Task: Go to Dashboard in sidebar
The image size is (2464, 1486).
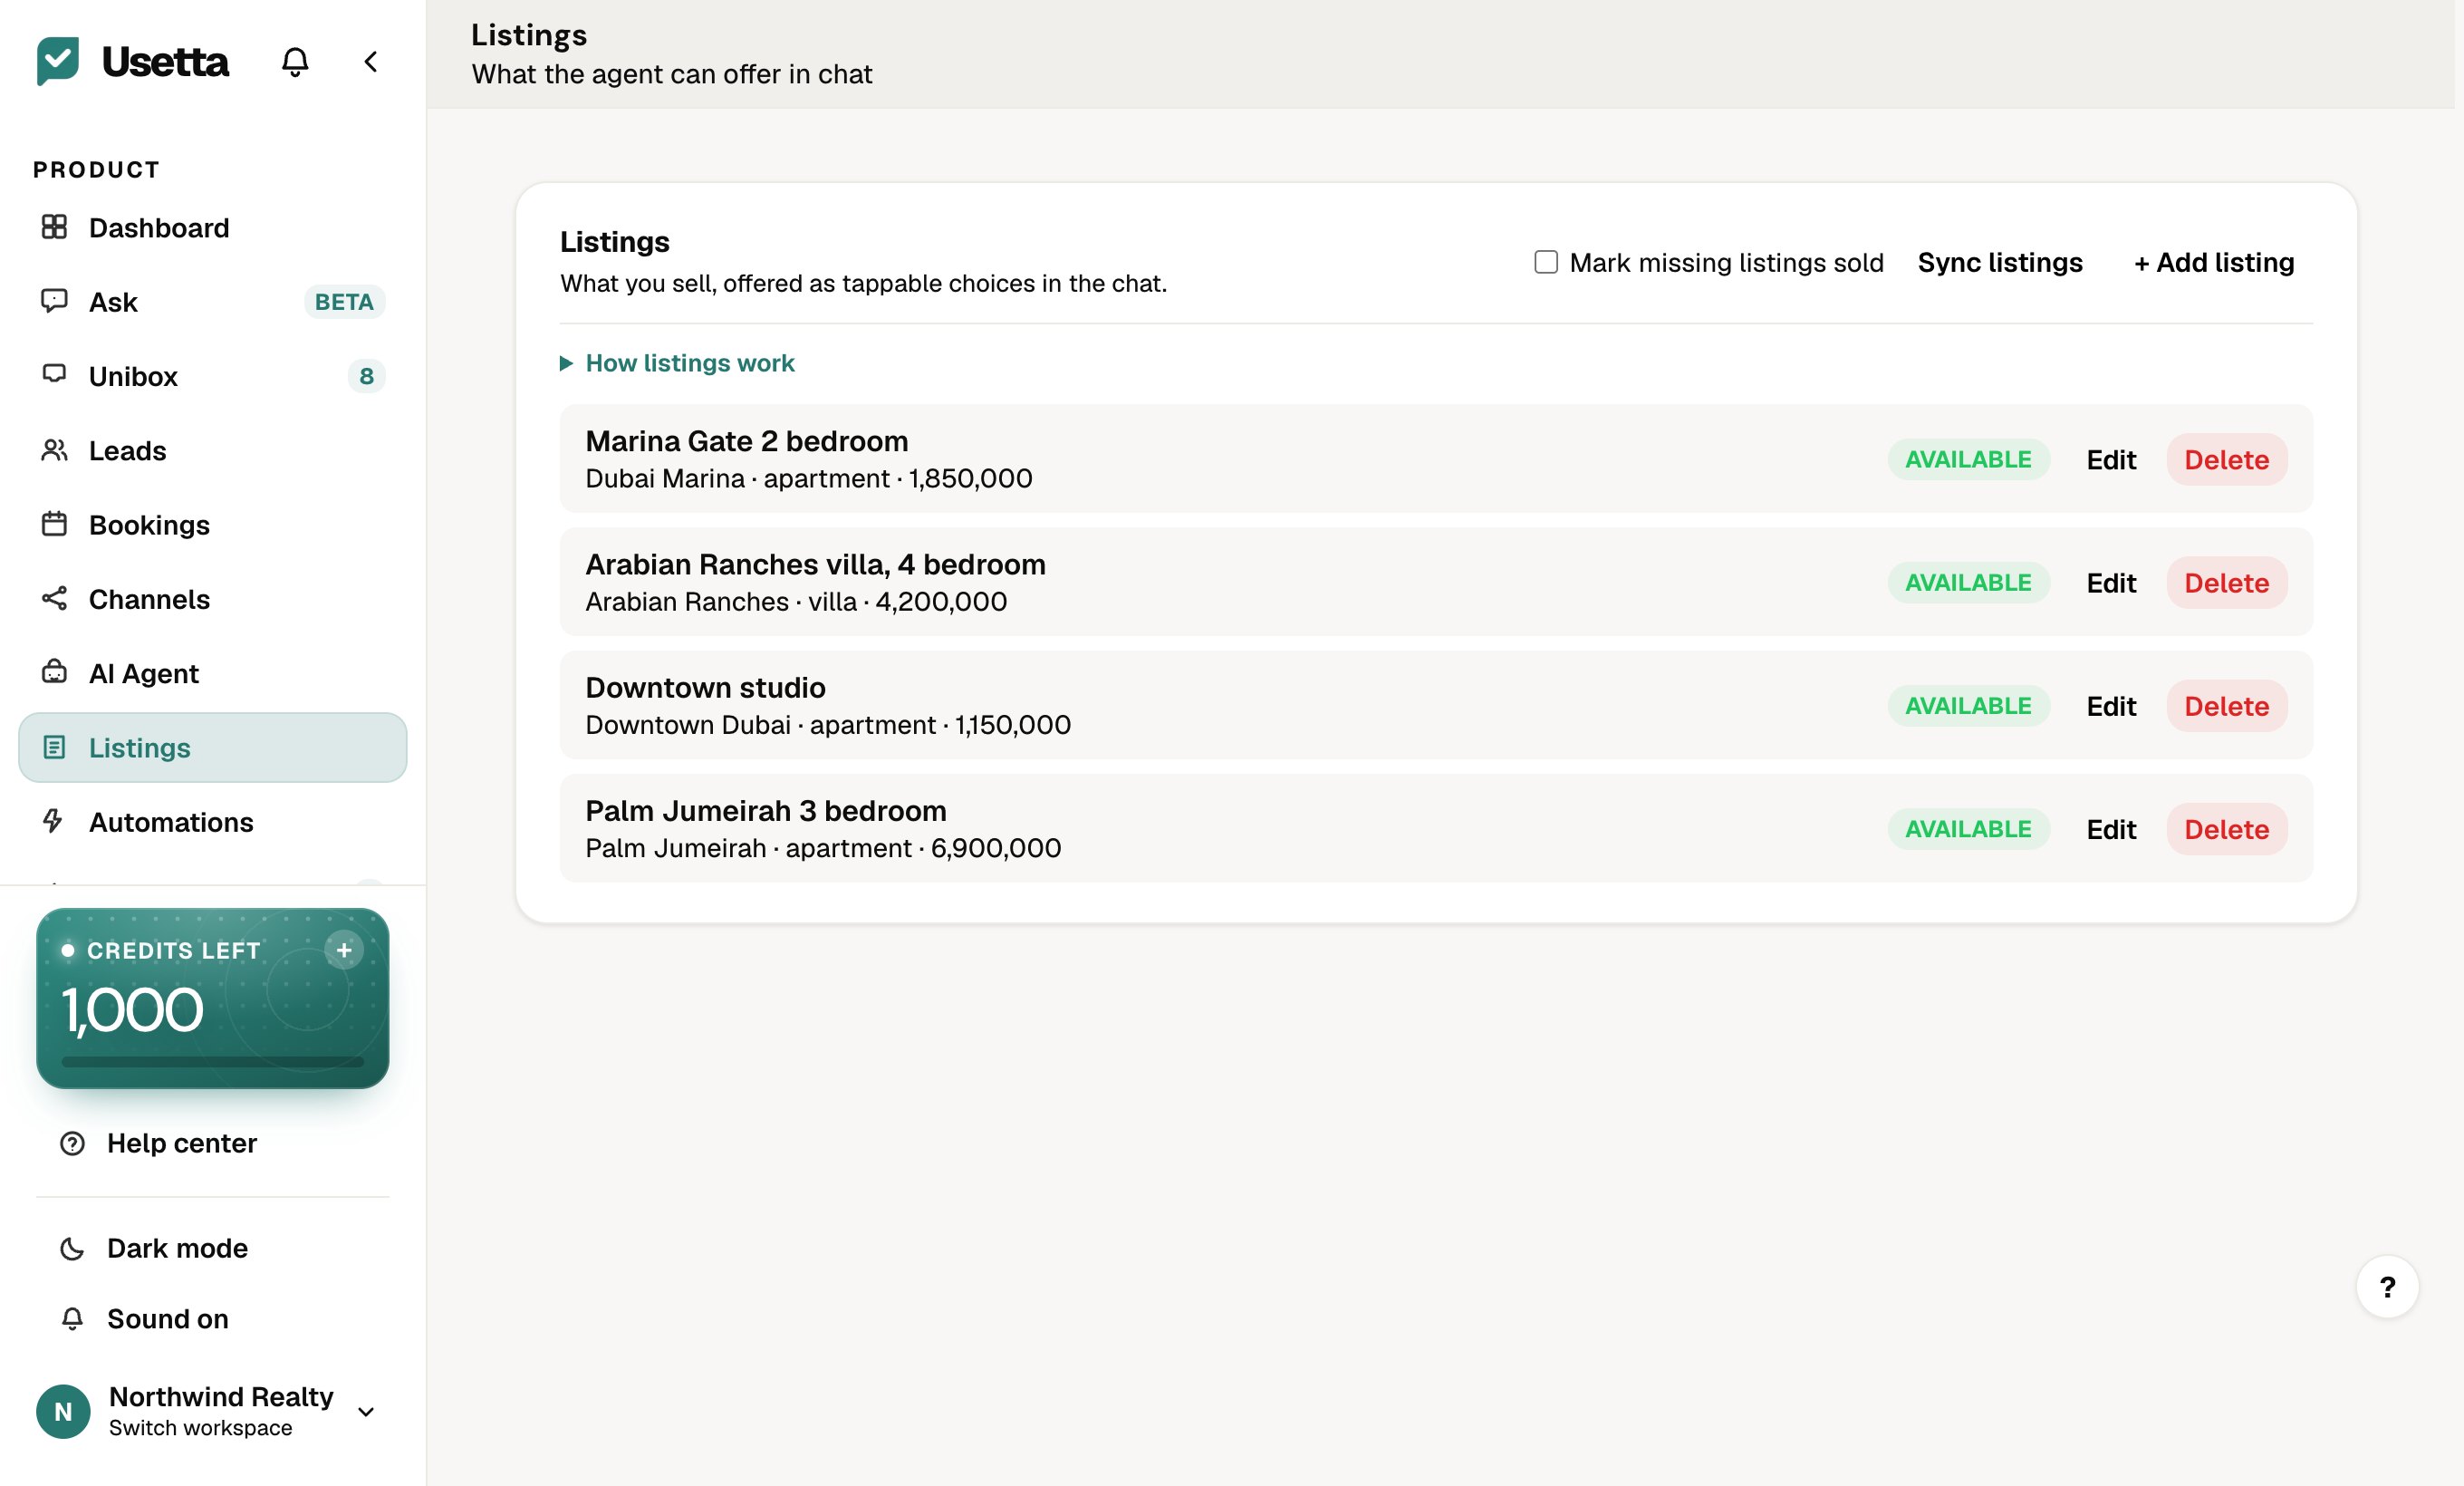Action: point(212,227)
